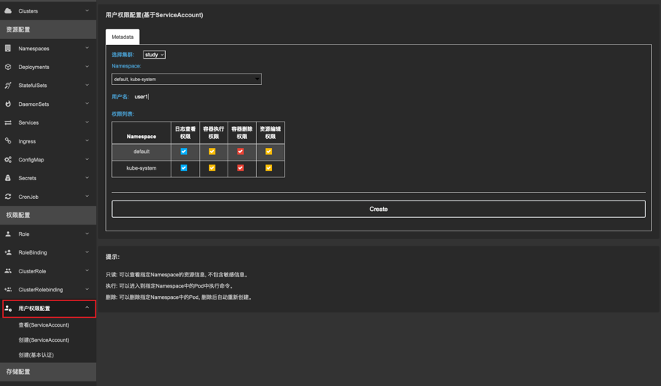Open 创建(基本认证) submenu item
This screenshot has height=386, width=661.
(36, 355)
